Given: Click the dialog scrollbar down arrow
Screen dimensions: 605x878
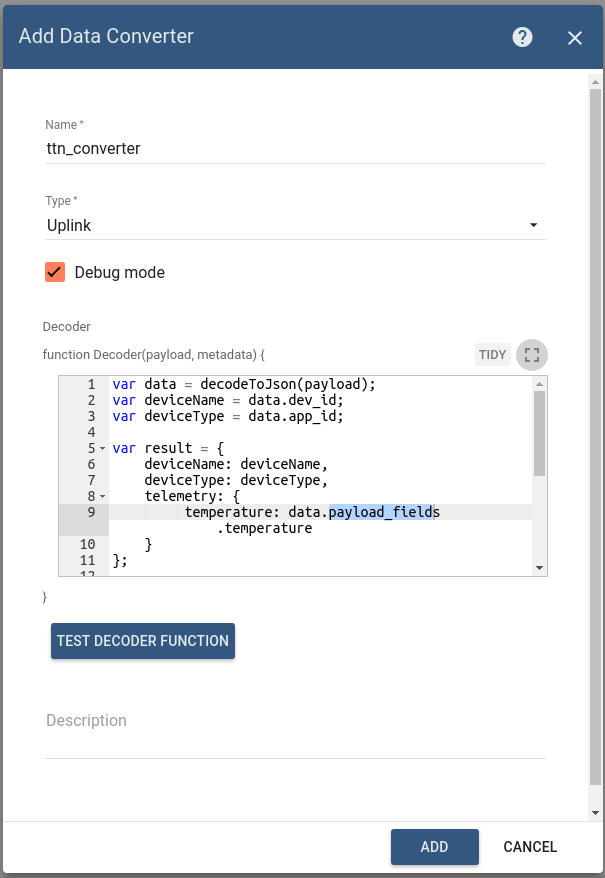Looking at the screenshot, I should 595,812.
